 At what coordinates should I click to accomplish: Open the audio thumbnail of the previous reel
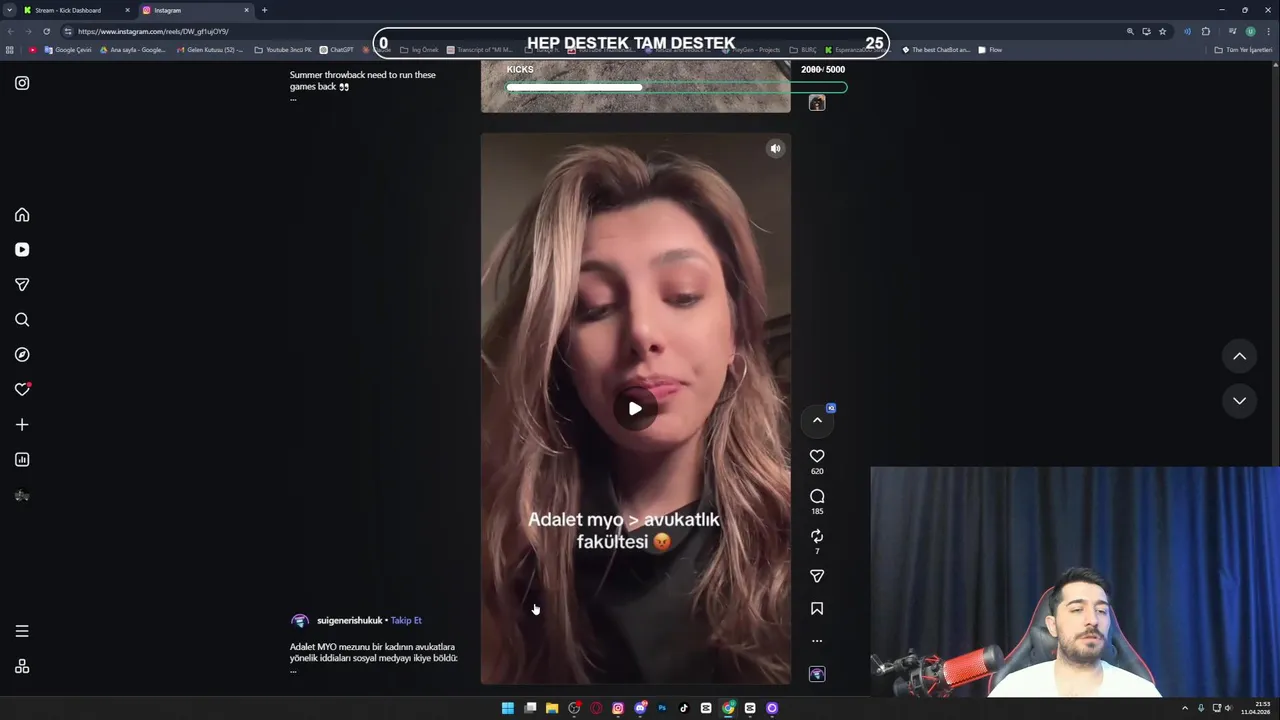click(817, 103)
